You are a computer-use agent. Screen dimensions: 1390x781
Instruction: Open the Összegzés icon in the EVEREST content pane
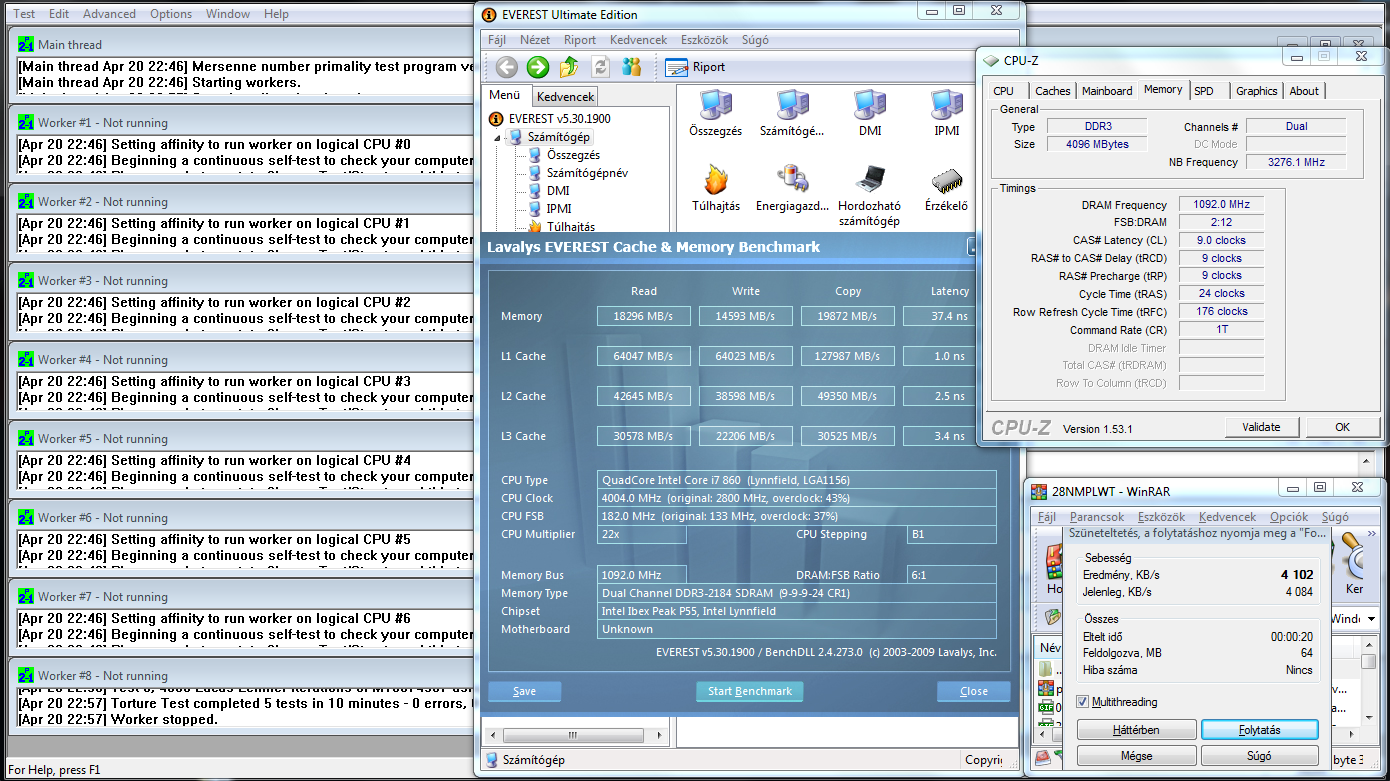coord(716,114)
